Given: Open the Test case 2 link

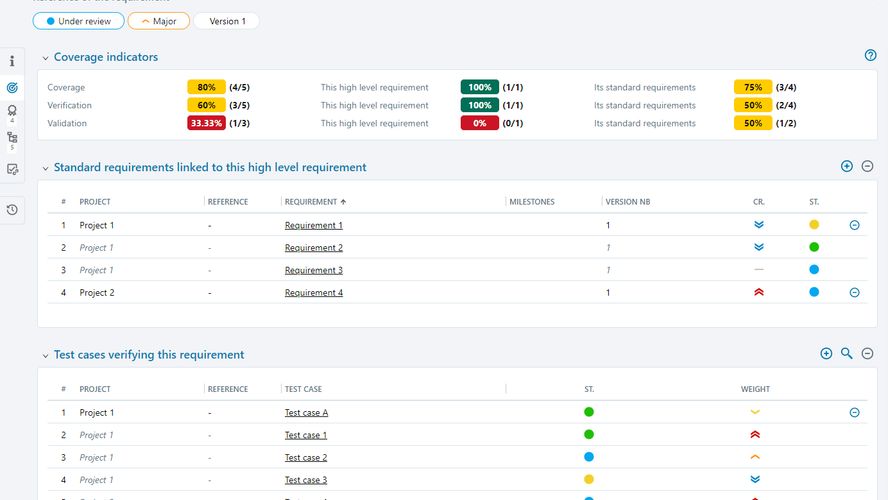Looking at the screenshot, I should (305, 458).
